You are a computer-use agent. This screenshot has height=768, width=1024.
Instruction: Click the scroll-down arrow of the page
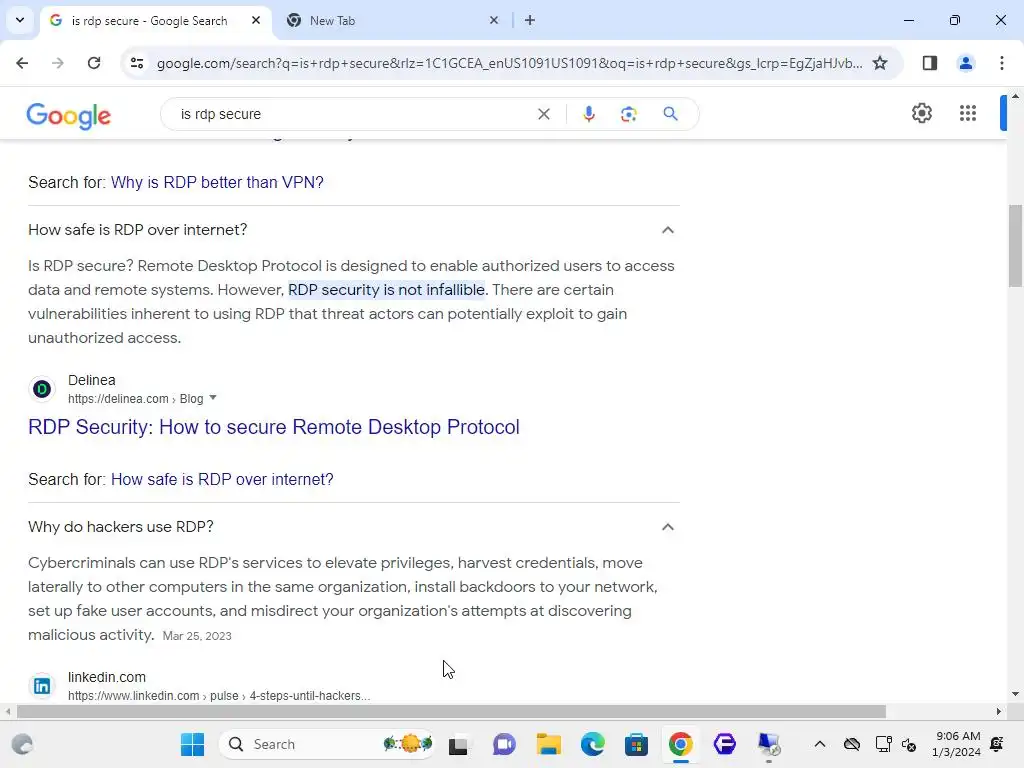click(x=1015, y=694)
